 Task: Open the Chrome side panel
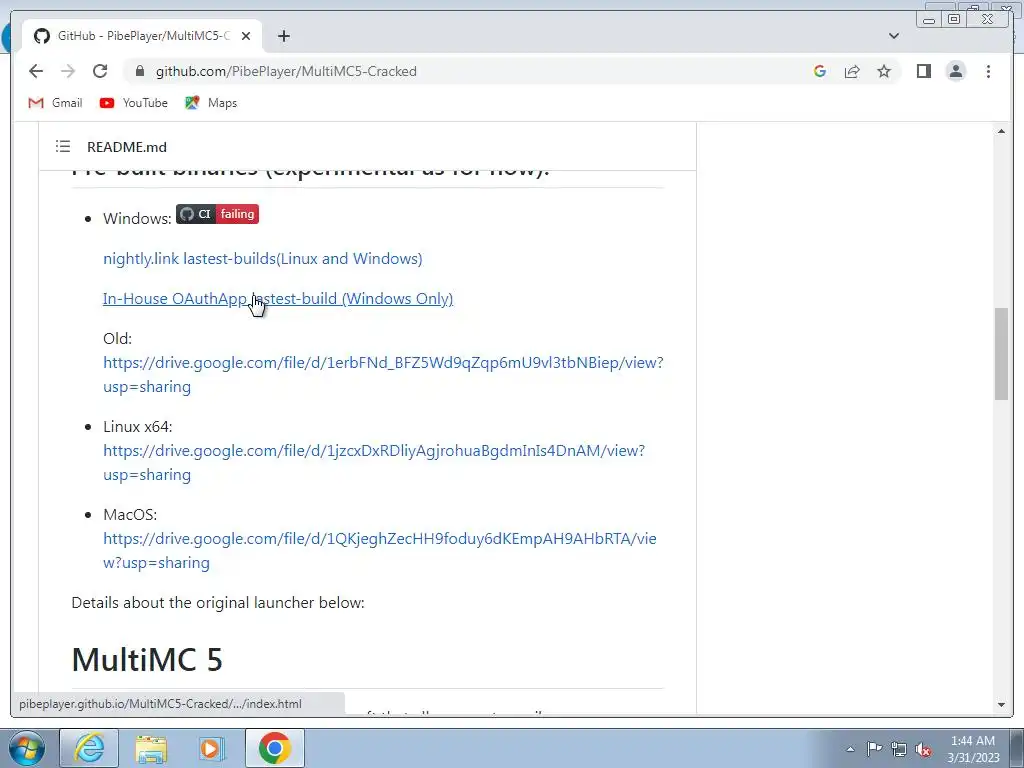click(x=923, y=71)
